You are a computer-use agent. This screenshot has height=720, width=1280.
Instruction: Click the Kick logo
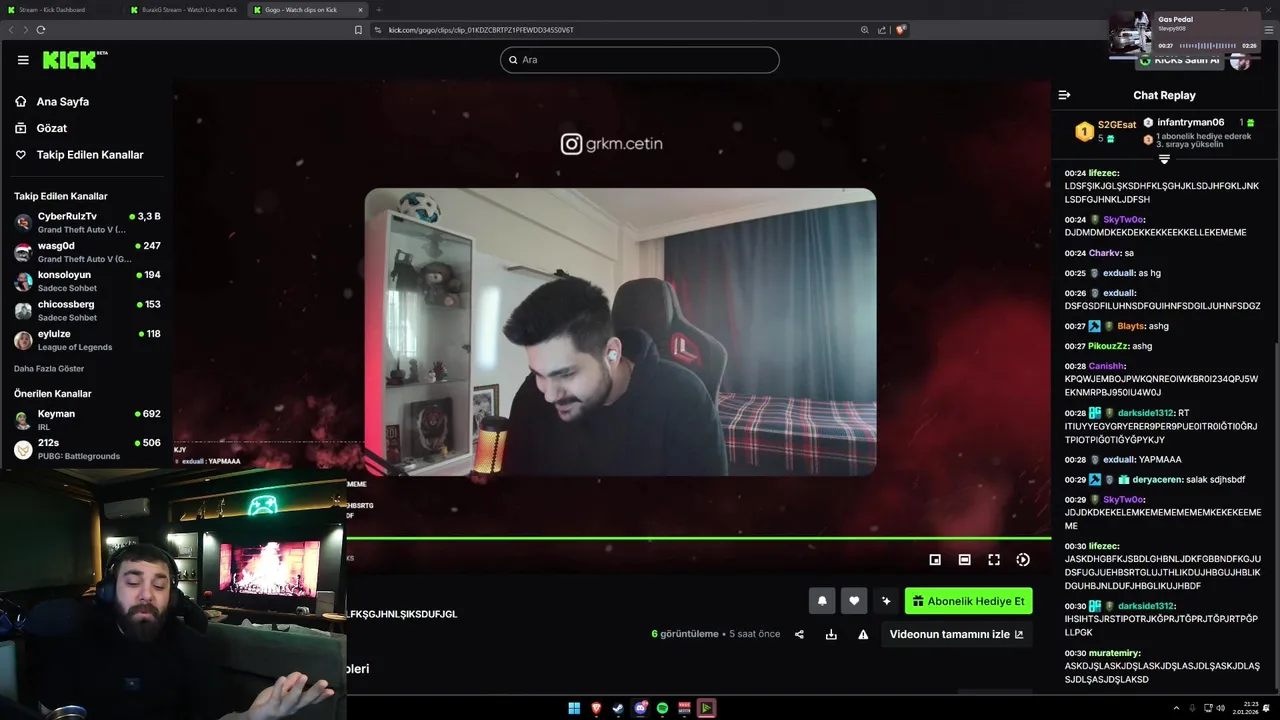[74, 60]
